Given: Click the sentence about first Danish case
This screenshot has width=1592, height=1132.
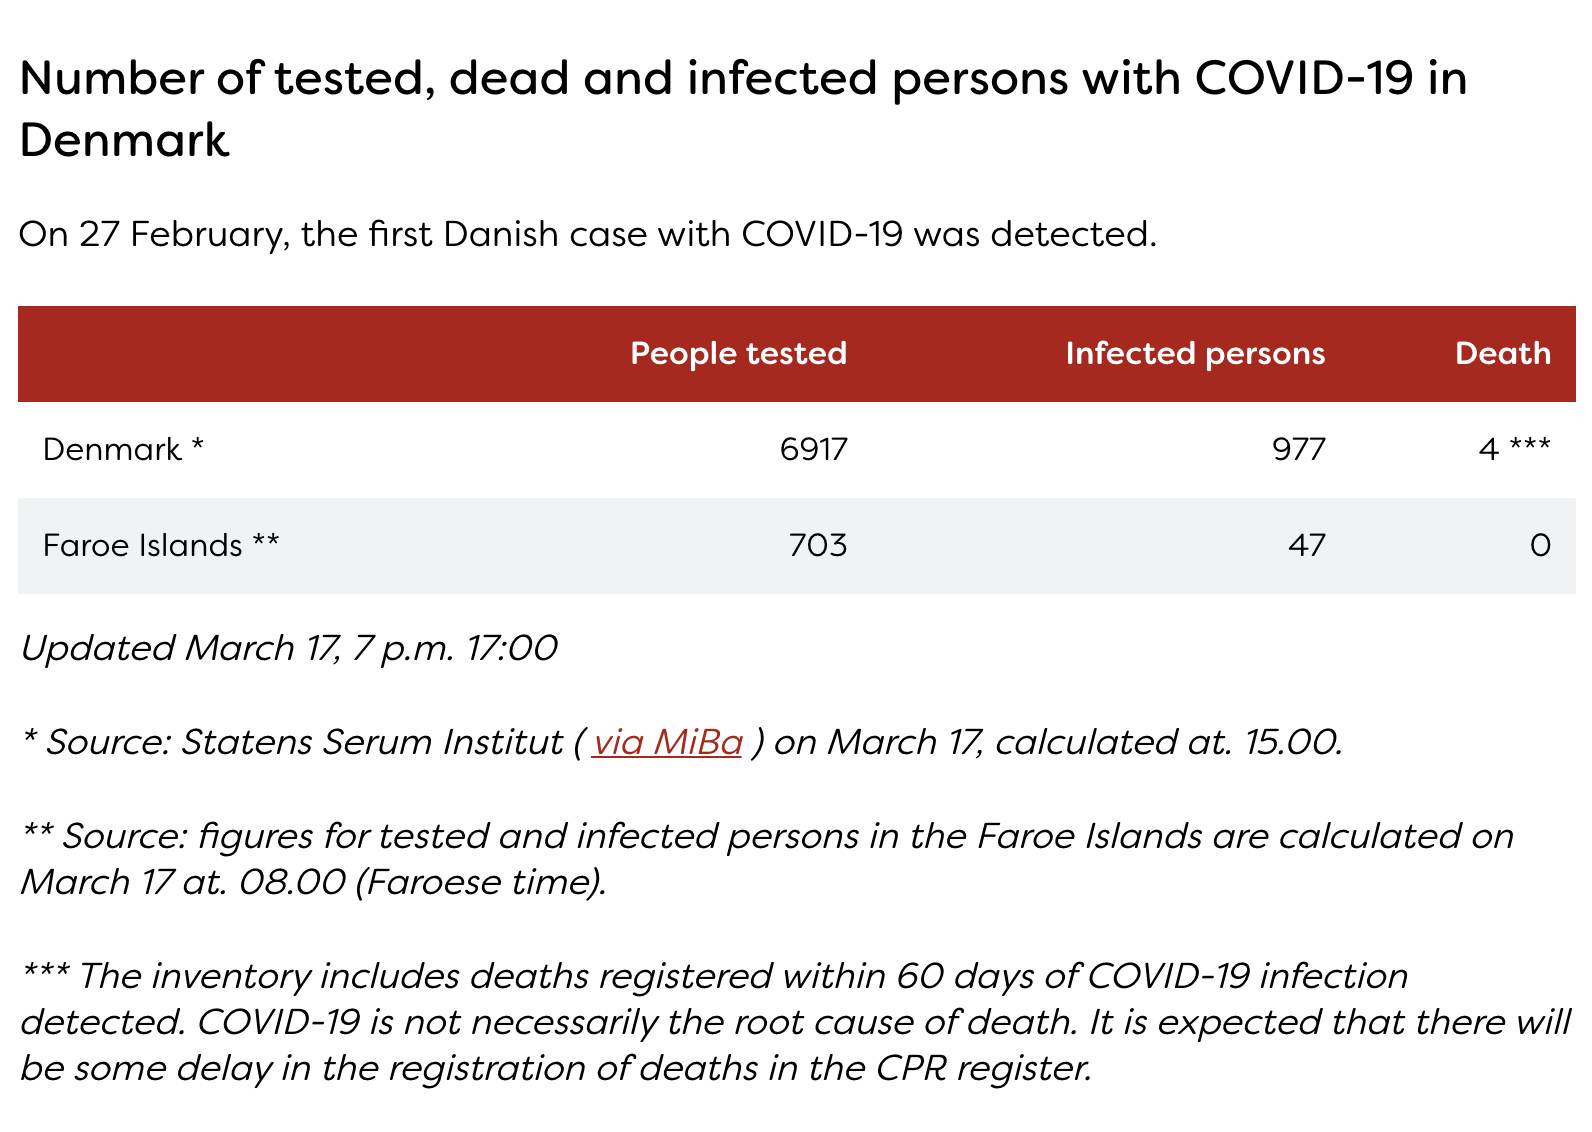Looking at the screenshot, I should (588, 234).
